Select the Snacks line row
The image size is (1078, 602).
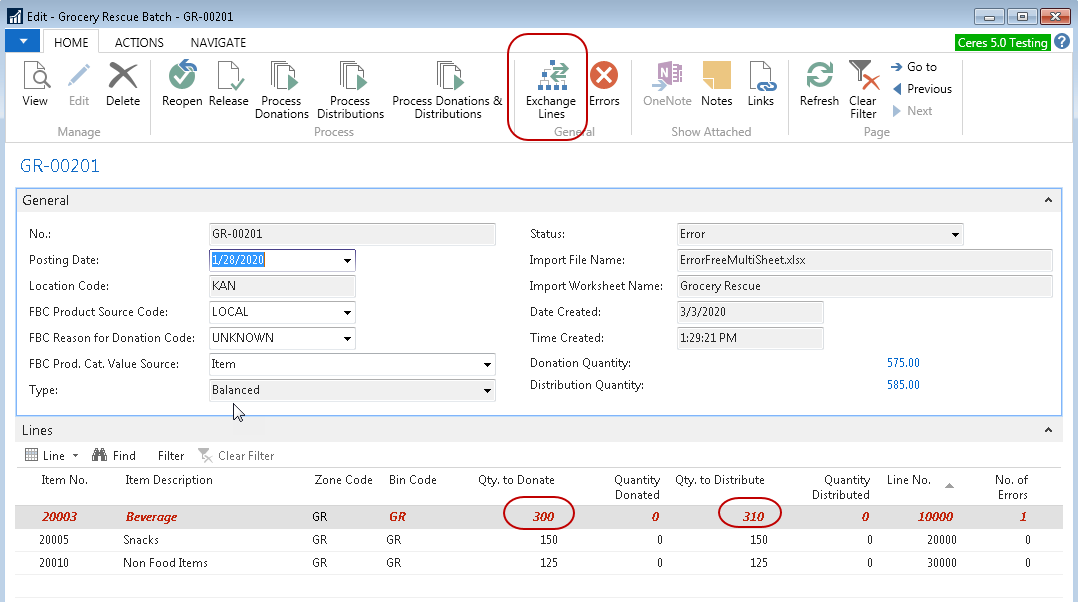click(140, 540)
